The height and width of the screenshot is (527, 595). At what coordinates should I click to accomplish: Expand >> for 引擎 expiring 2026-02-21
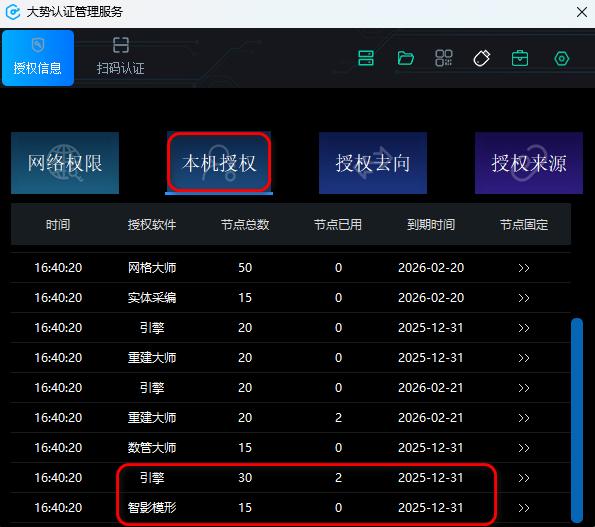coord(524,388)
